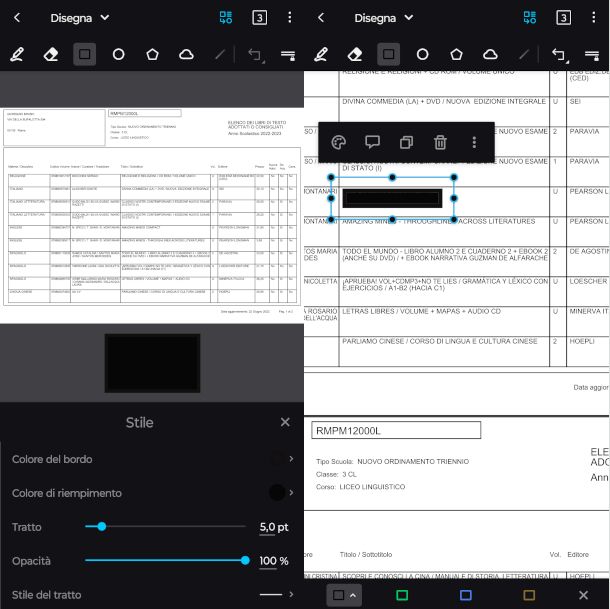Adjust Opacità slider handle
This screenshot has height=609, width=610.
245,560
